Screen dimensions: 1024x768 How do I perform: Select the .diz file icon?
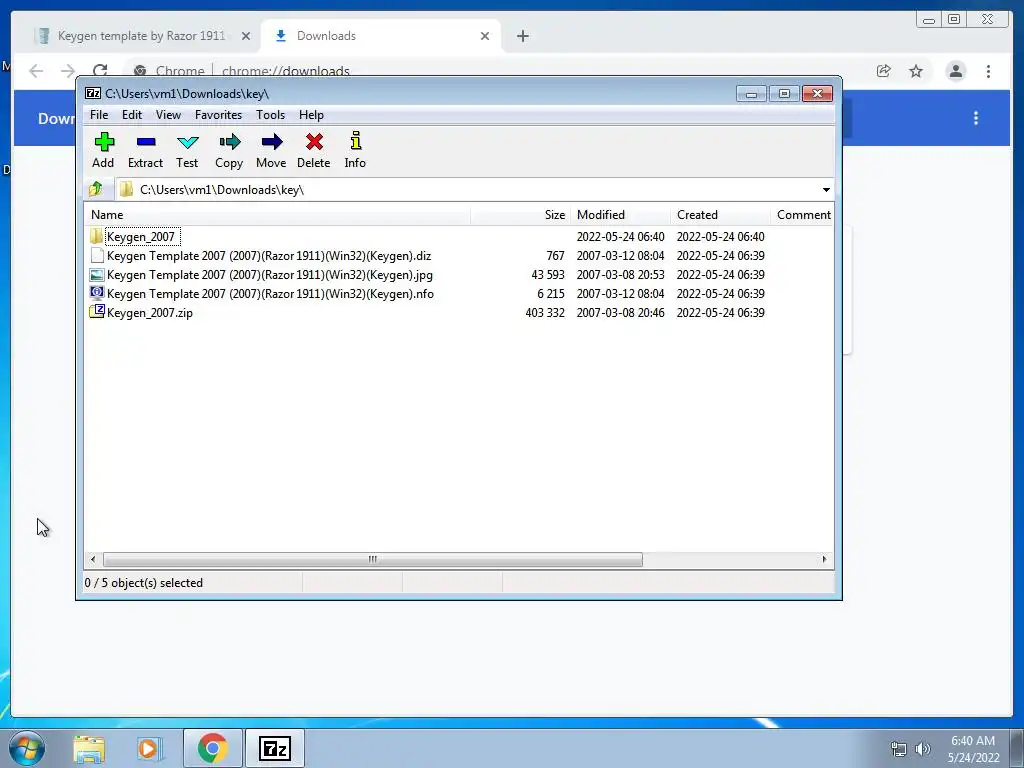click(x=97, y=255)
